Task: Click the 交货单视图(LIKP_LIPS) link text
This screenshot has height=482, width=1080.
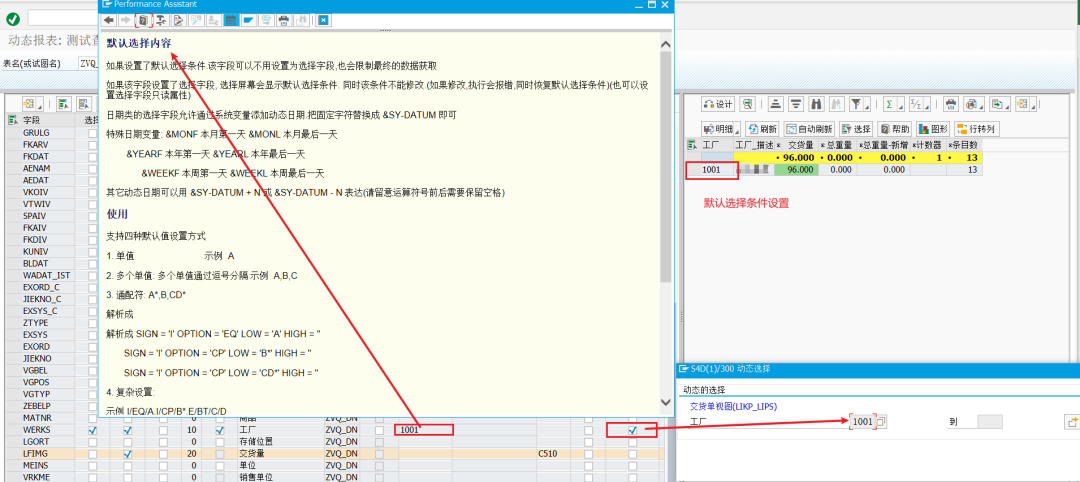Action: point(734,407)
